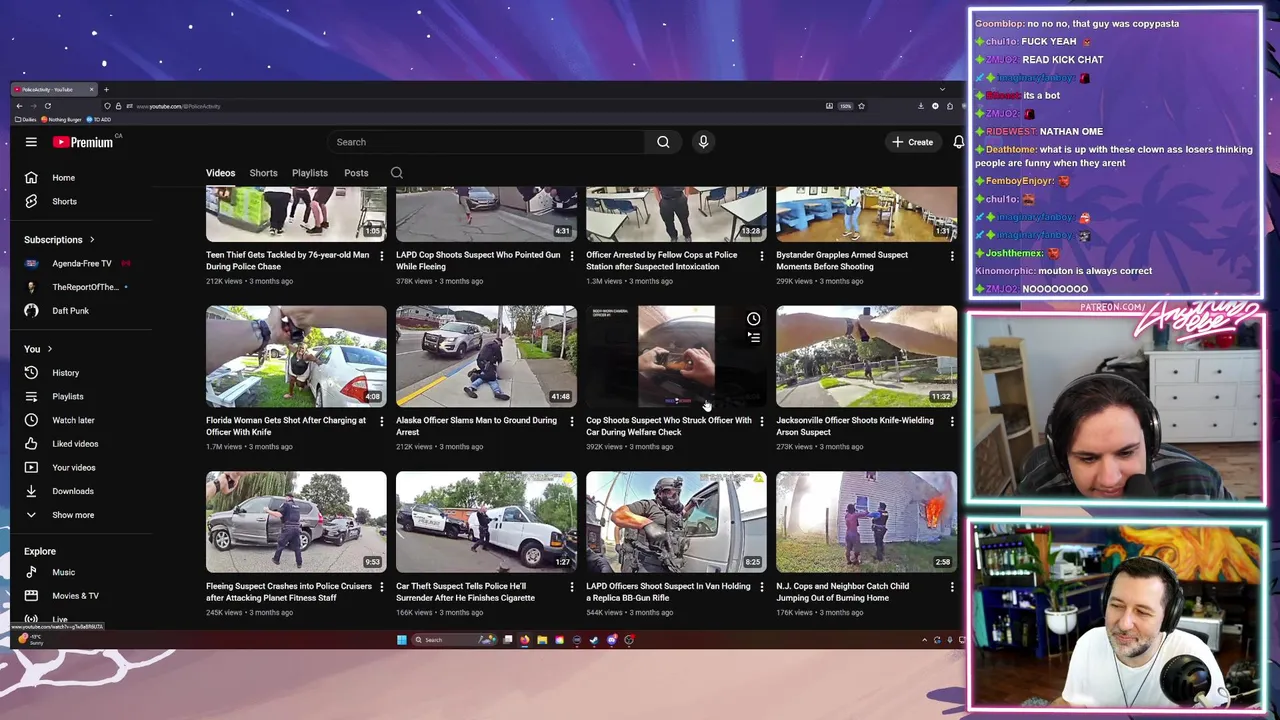Open the browser downloads arrow
Viewport: 1280px width, 720px height.
point(921,106)
